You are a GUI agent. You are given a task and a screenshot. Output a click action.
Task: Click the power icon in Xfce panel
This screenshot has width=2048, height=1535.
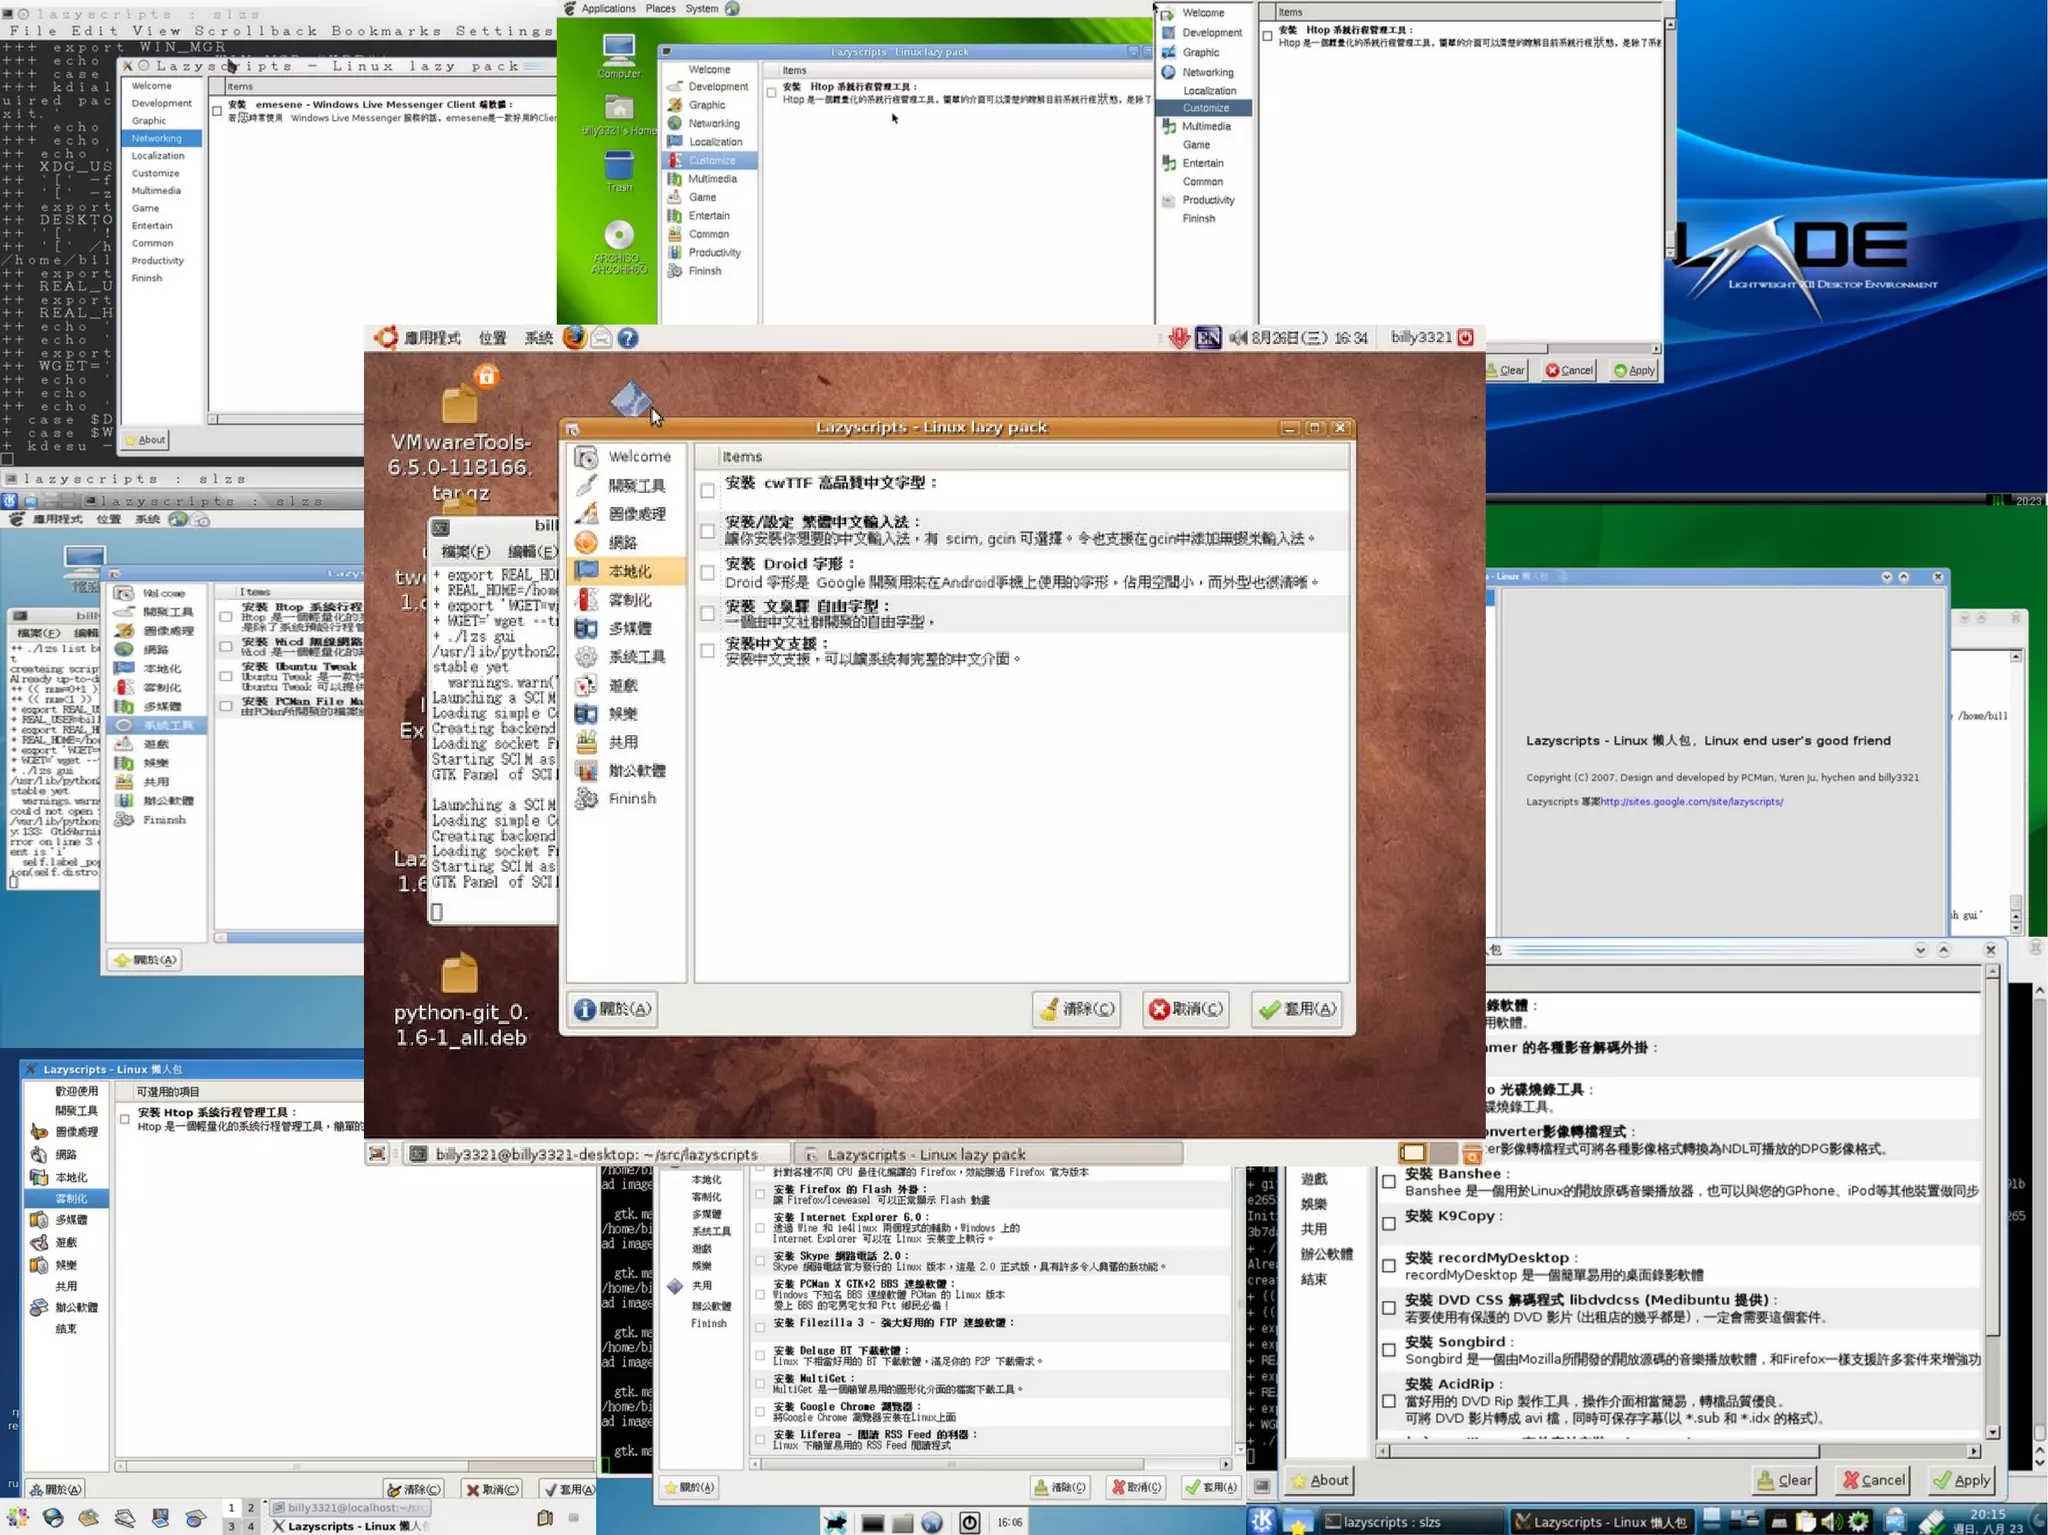969,1522
